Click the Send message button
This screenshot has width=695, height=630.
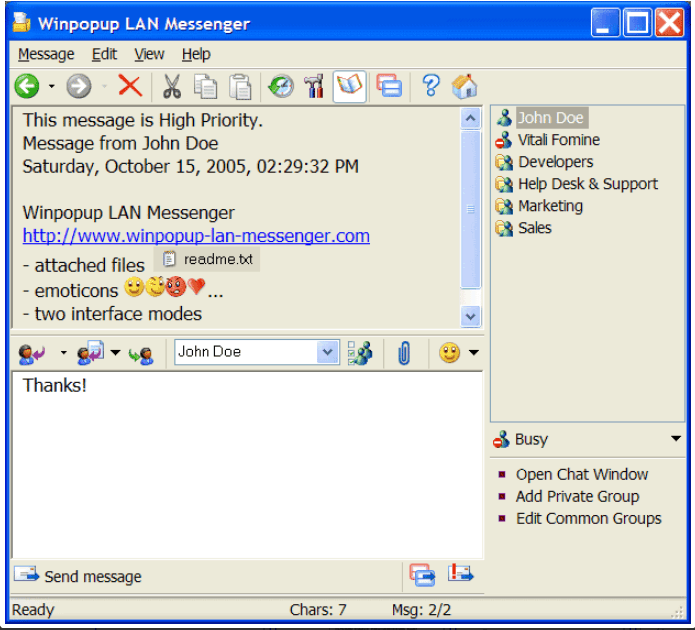(78, 576)
